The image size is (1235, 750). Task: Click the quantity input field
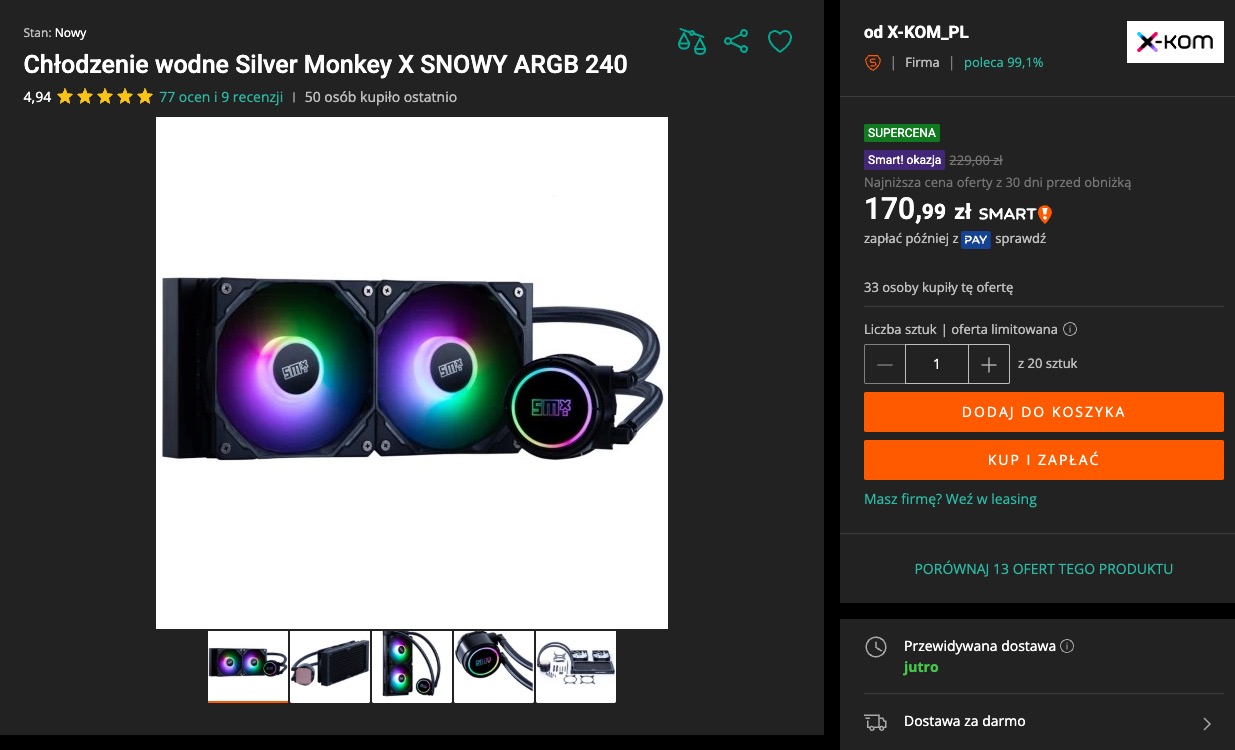pos(936,365)
